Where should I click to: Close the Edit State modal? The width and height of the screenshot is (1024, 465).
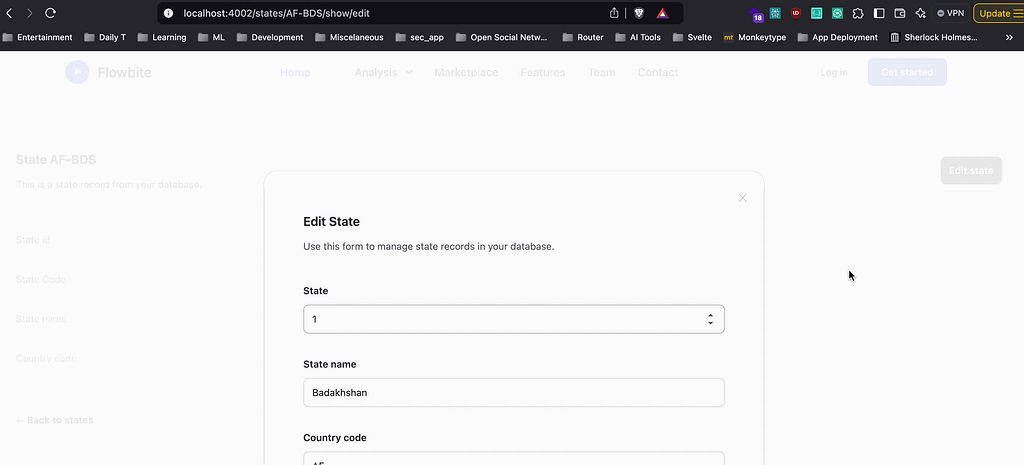click(x=743, y=198)
